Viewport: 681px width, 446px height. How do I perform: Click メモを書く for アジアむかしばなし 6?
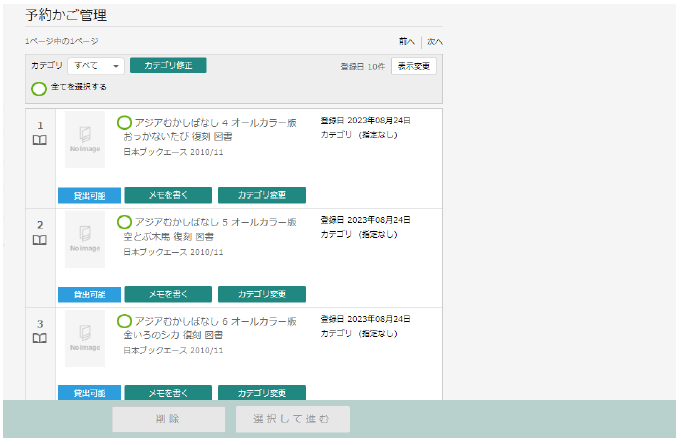[x=168, y=393]
